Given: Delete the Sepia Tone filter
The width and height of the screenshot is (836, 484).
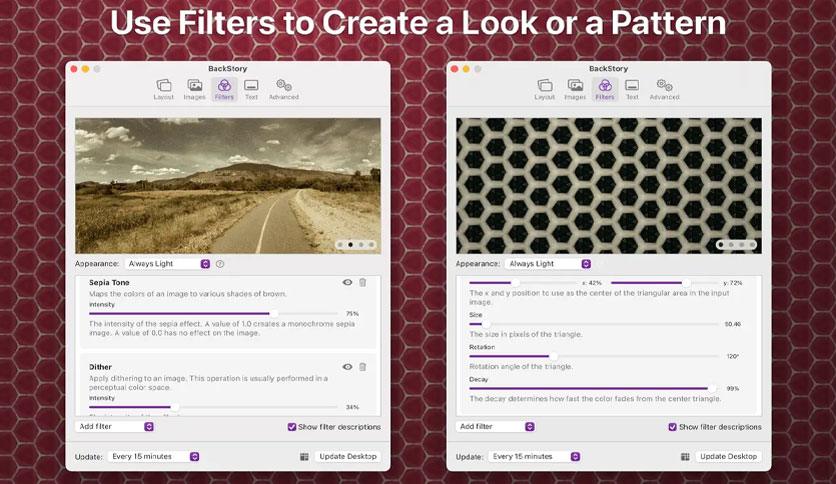Looking at the screenshot, I should point(363,283).
